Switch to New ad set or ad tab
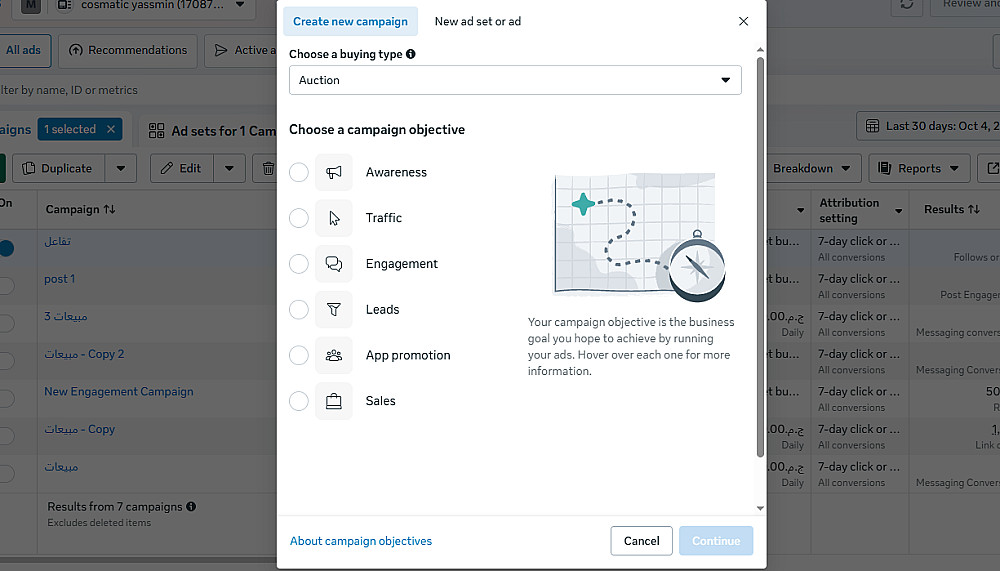Screen dimensions: 1000x571 pos(478,21)
